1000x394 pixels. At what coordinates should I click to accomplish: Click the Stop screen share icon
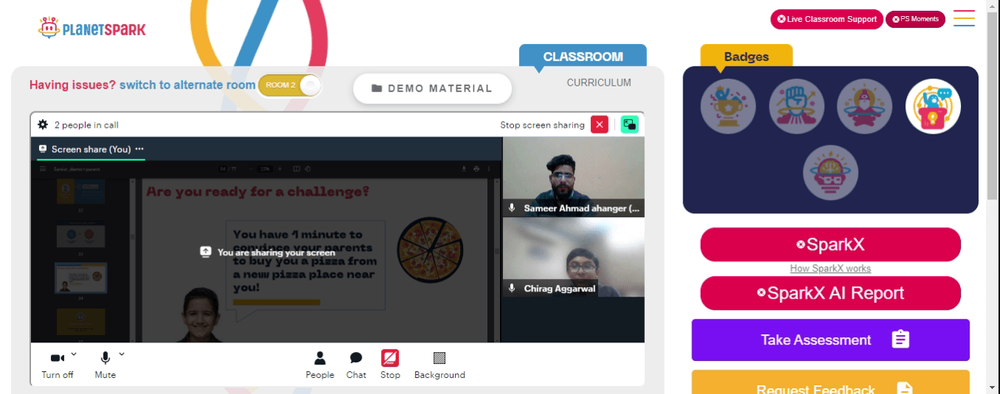(390, 358)
